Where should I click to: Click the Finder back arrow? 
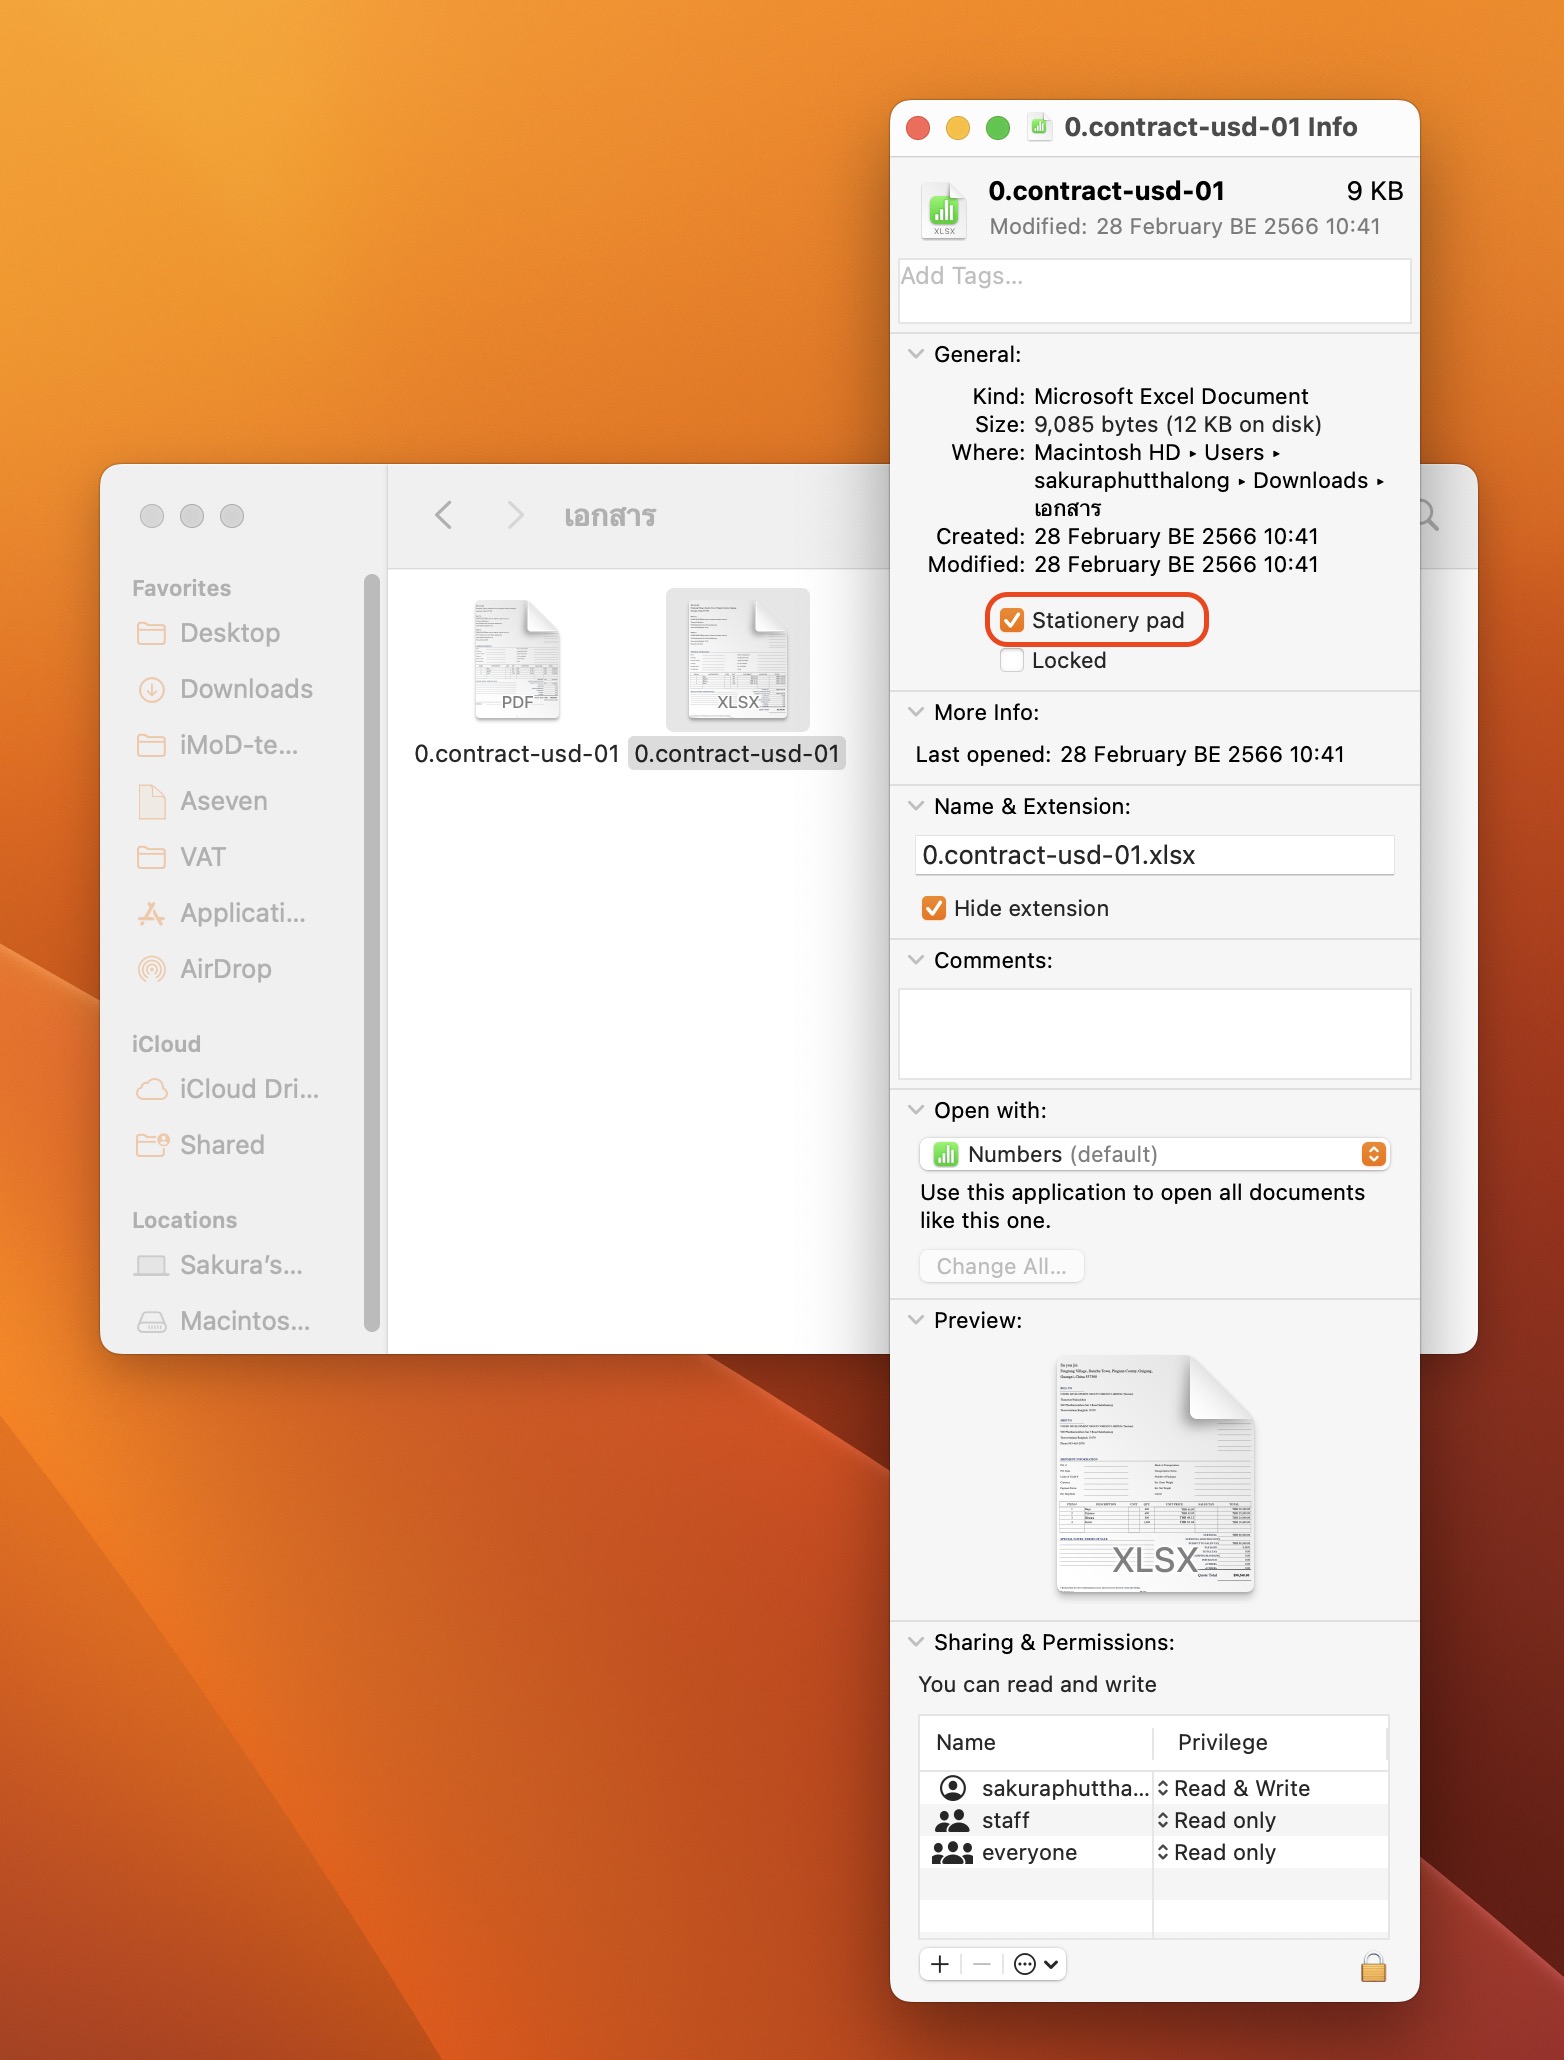444,515
